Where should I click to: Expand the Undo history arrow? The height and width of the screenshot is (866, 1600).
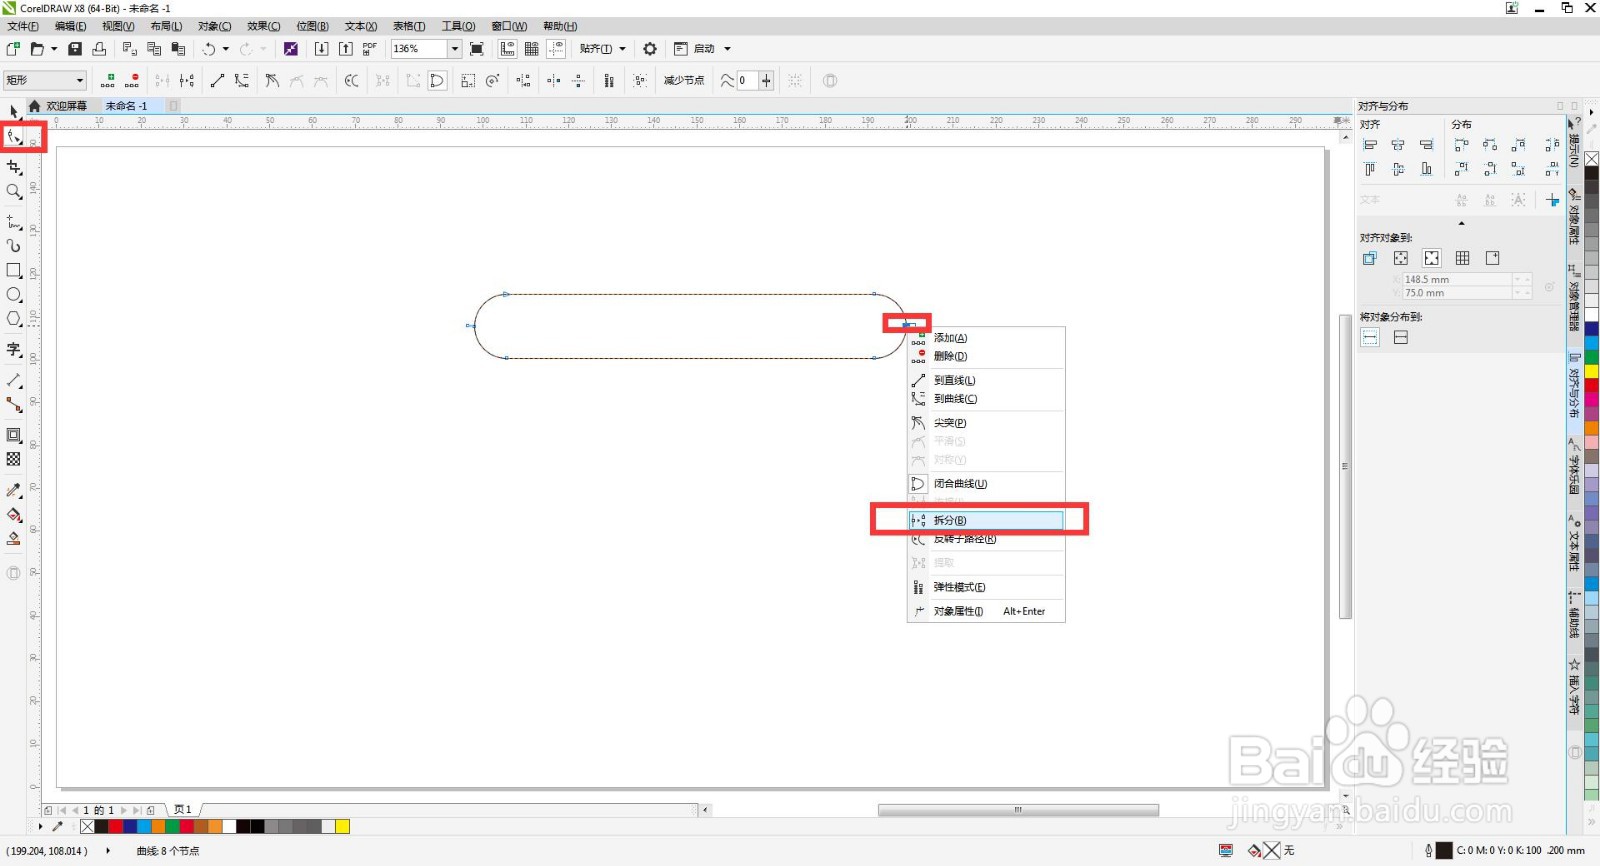click(226, 49)
